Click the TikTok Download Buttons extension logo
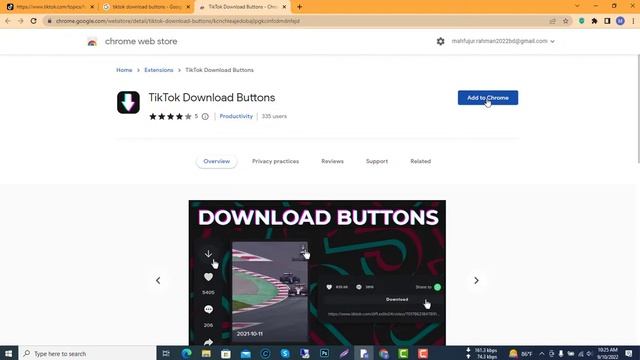The image size is (640, 360). coord(128,102)
